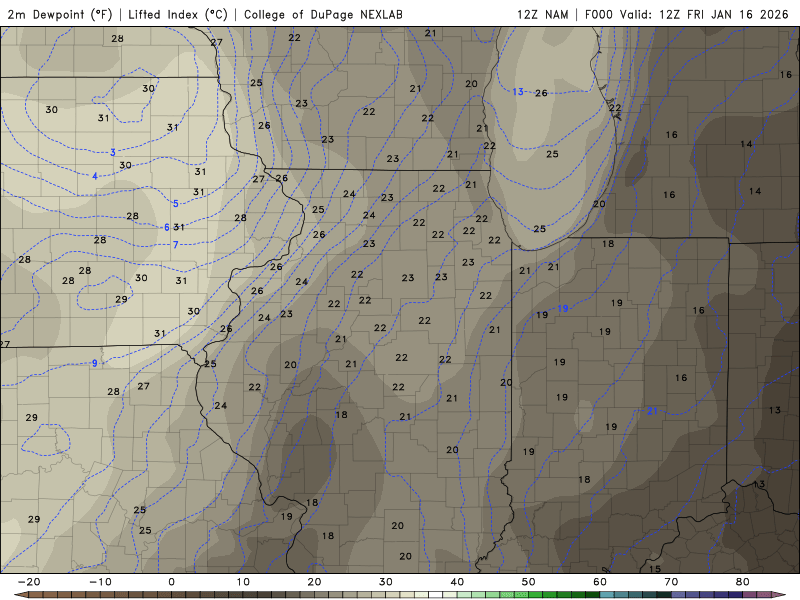
Task: Click the "60" tick on the color scale
Action: pos(600,582)
